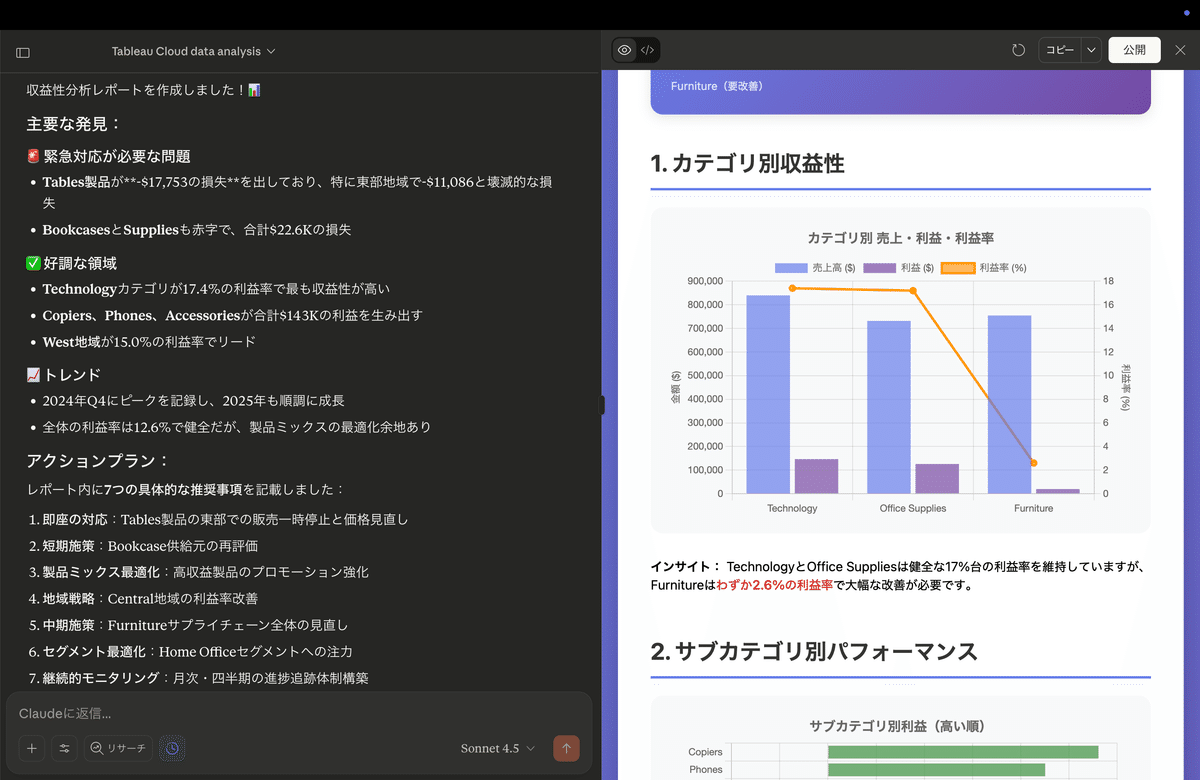
Task: Open the conversation sidebar toggle icon
Action: pyautogui.click(x=22, y=51)
